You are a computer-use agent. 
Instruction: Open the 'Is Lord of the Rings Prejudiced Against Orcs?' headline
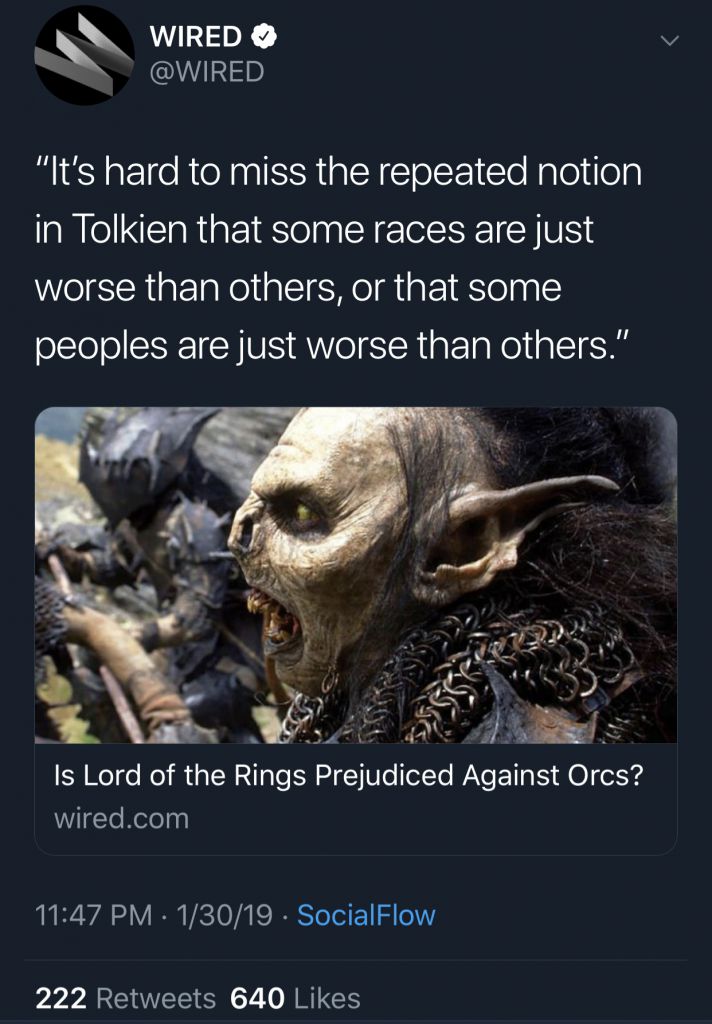(x=349, y=775)
